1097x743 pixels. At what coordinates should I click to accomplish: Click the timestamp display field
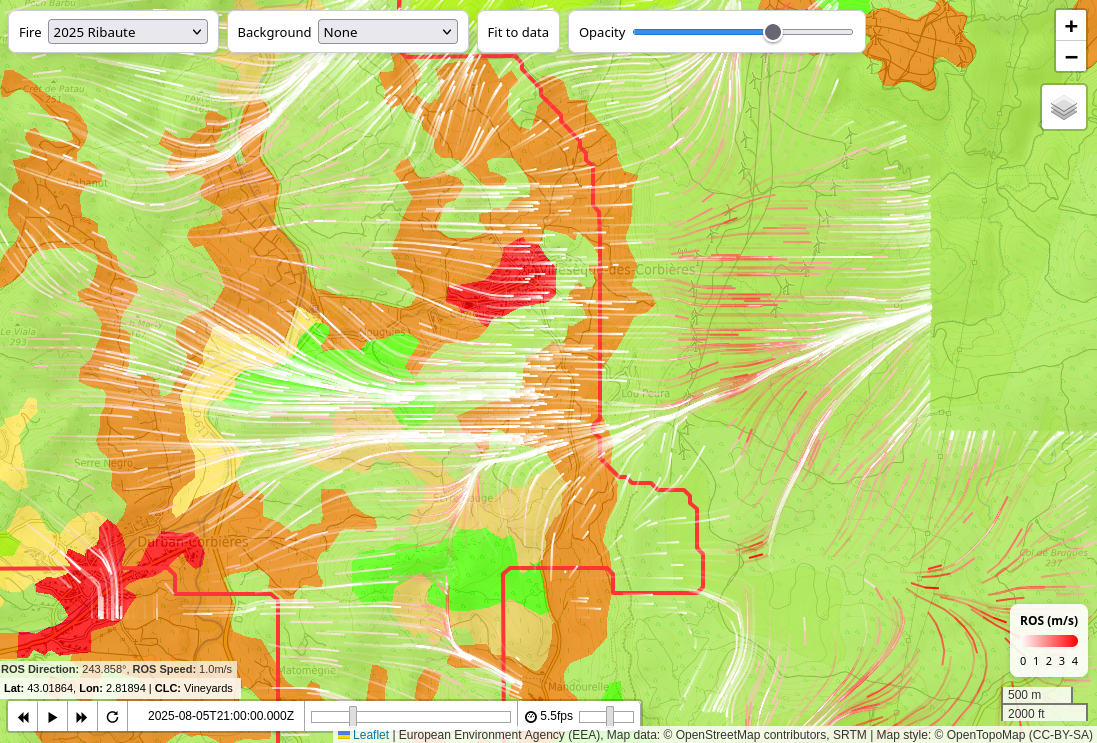[x=220, y=717]
